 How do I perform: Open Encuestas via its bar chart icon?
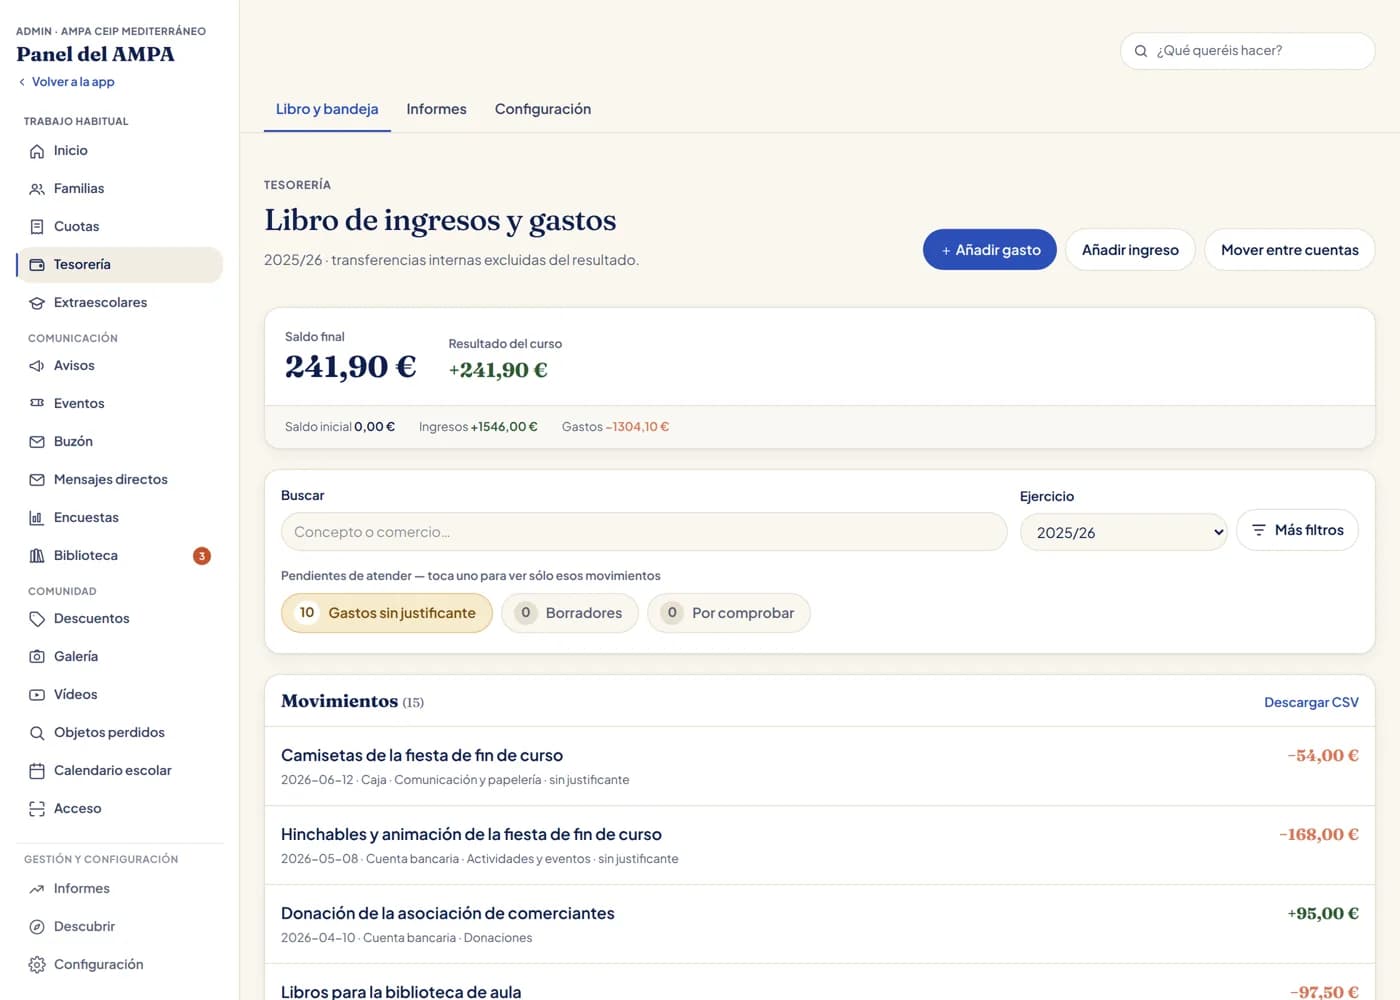[37, 518]
